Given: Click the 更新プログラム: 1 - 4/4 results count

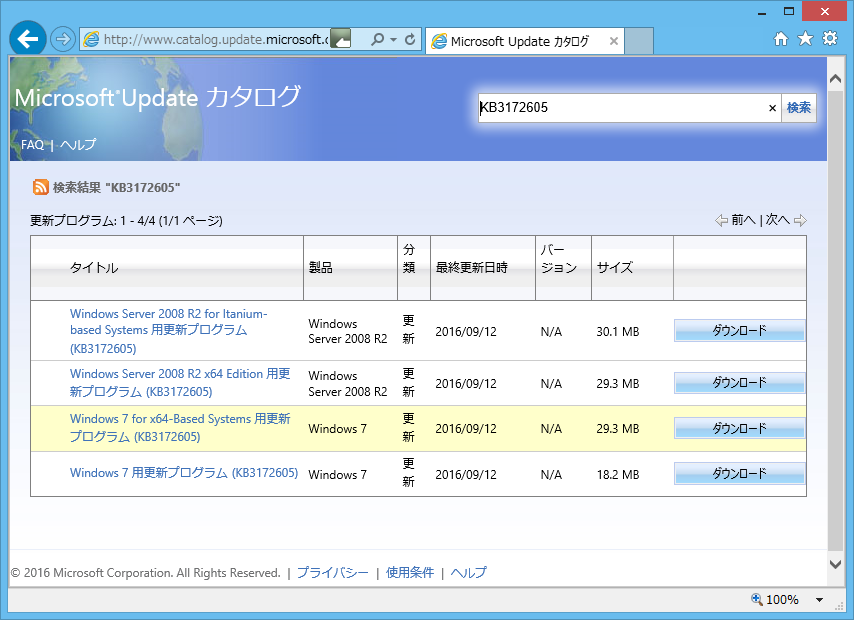Looking at the screenshot, I should coord(126,221).
